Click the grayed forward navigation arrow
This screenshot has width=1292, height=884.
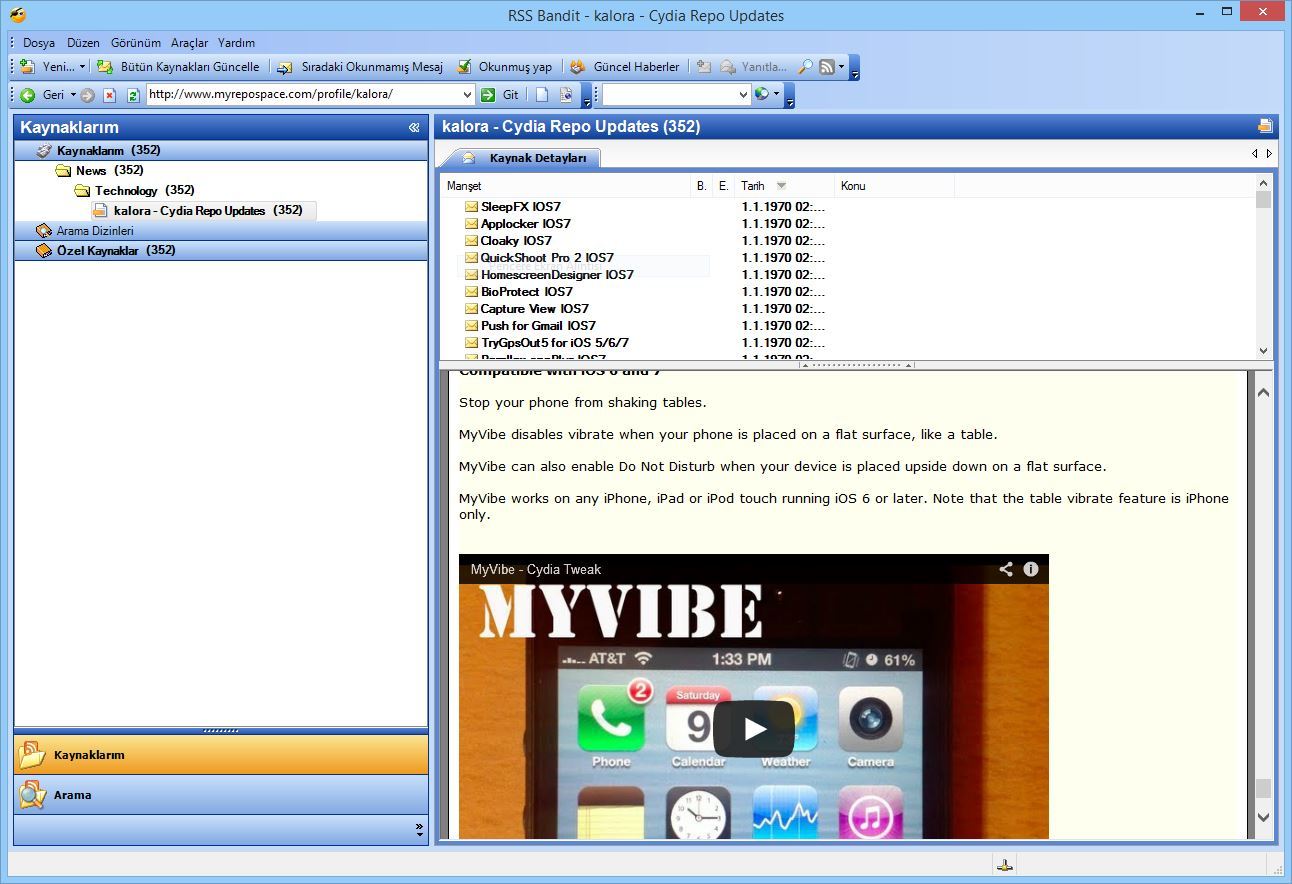coord(88,95)
